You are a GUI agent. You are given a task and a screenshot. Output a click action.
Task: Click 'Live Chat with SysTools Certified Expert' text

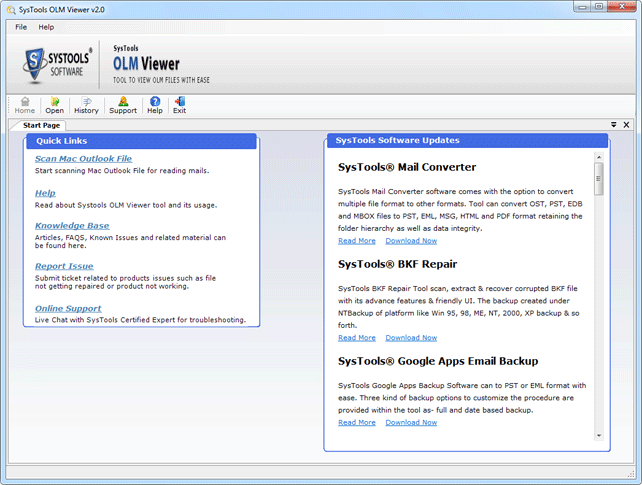pyautogui.click(x=140, y=320)
